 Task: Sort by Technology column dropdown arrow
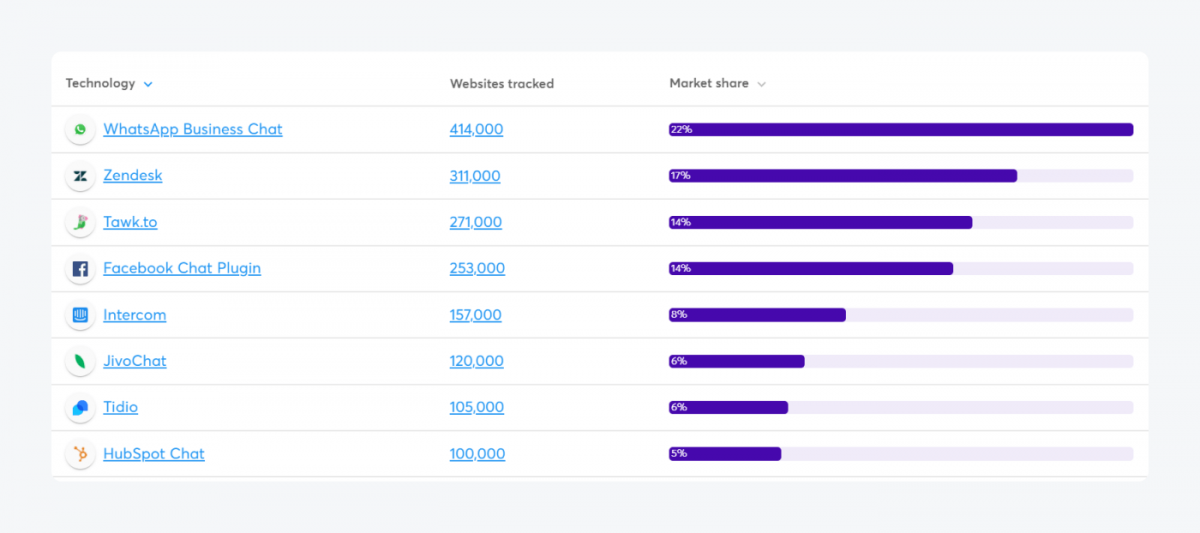tap(148, 84)
